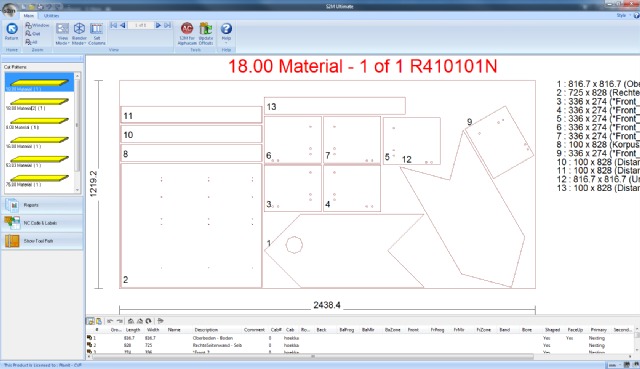Click the Return arrow icon
The height and width of the screenshot is (369, 640).
coord(11,29)
